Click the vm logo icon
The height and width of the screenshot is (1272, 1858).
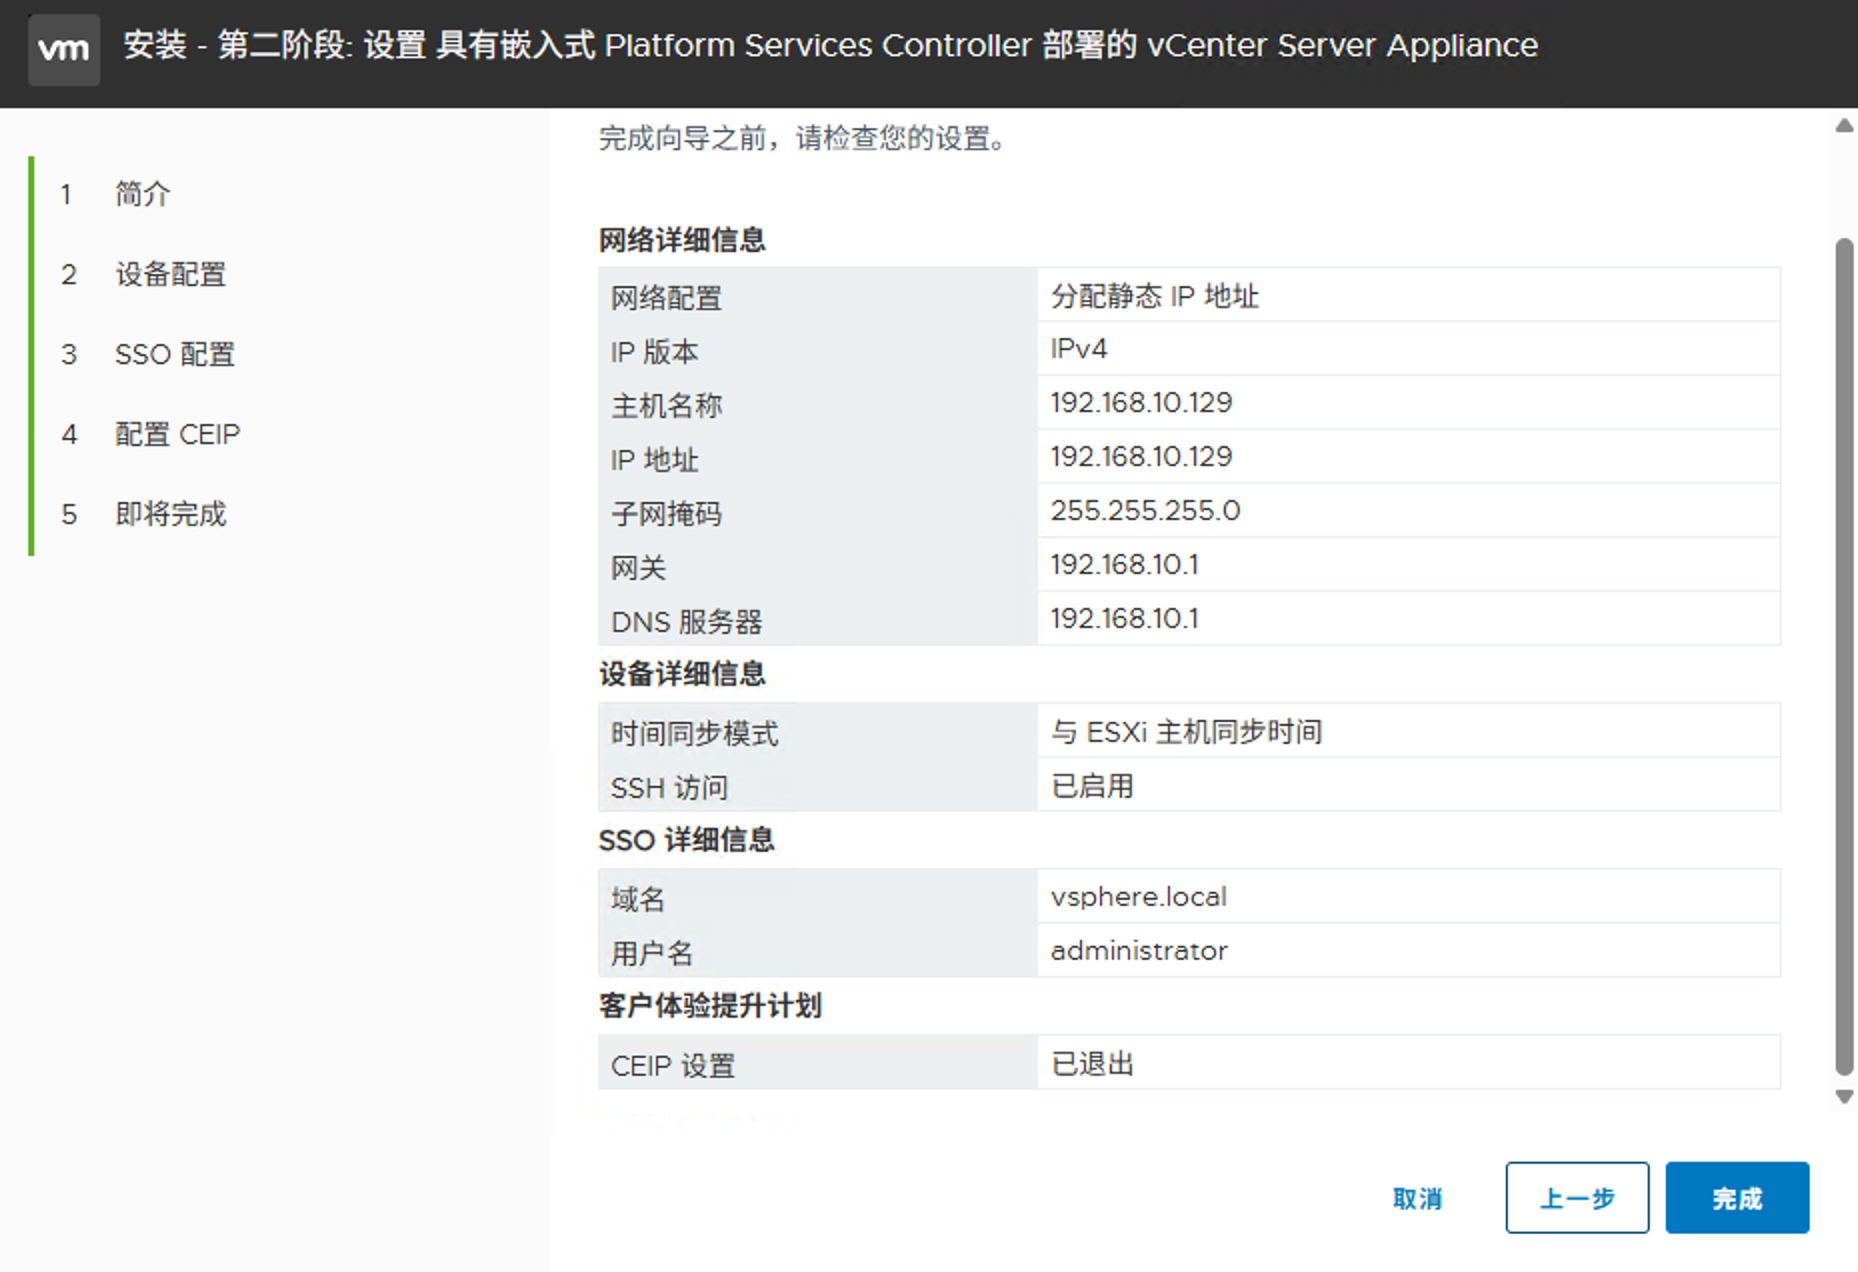[63, 49]
